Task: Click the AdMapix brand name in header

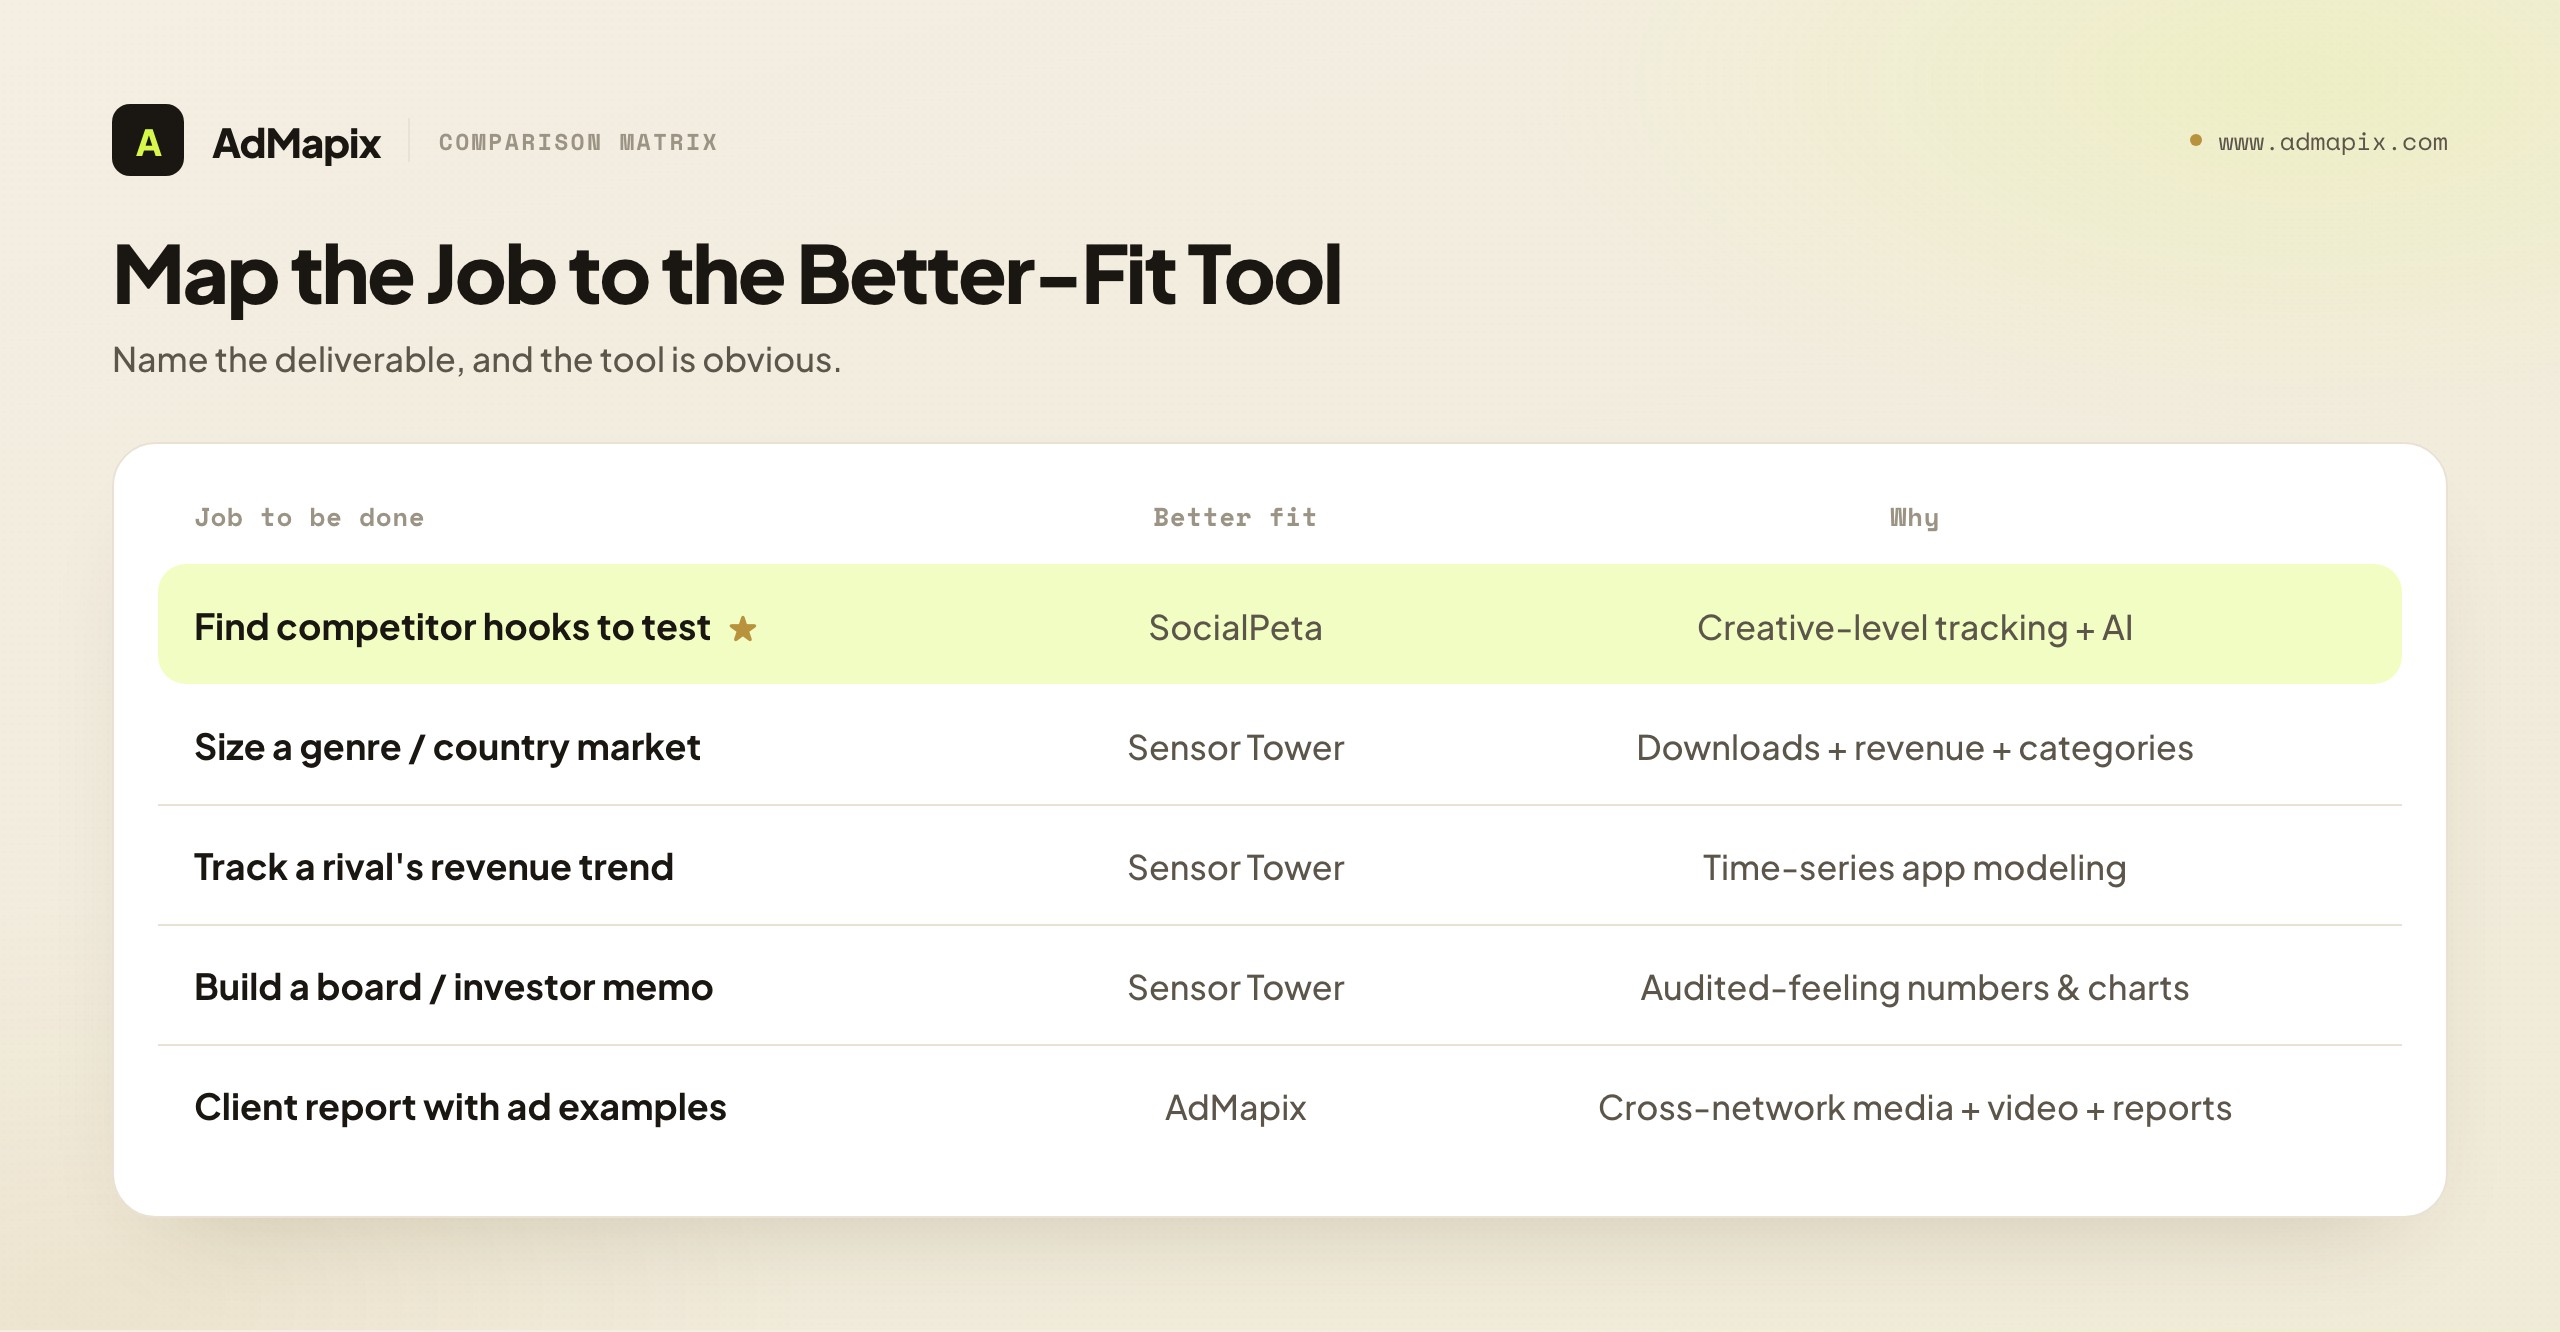Action: 297,143
